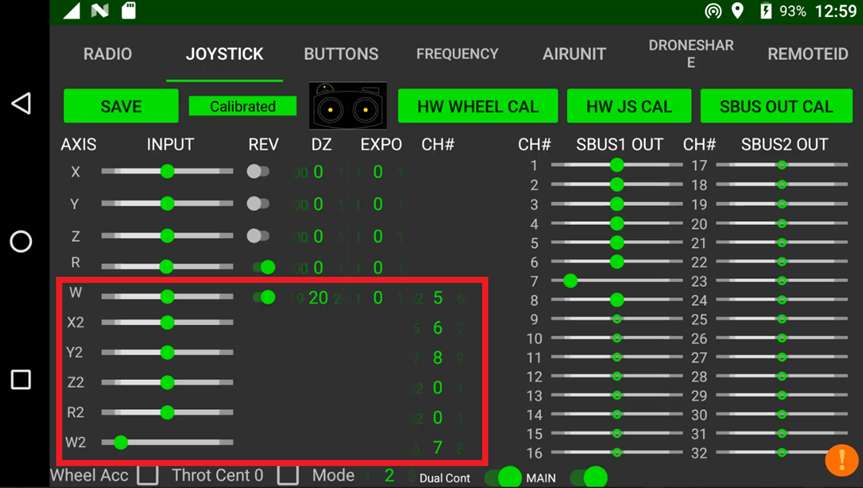Tap the battery indicator in status bar
The image size is (863, 488).
coord(765,12)
